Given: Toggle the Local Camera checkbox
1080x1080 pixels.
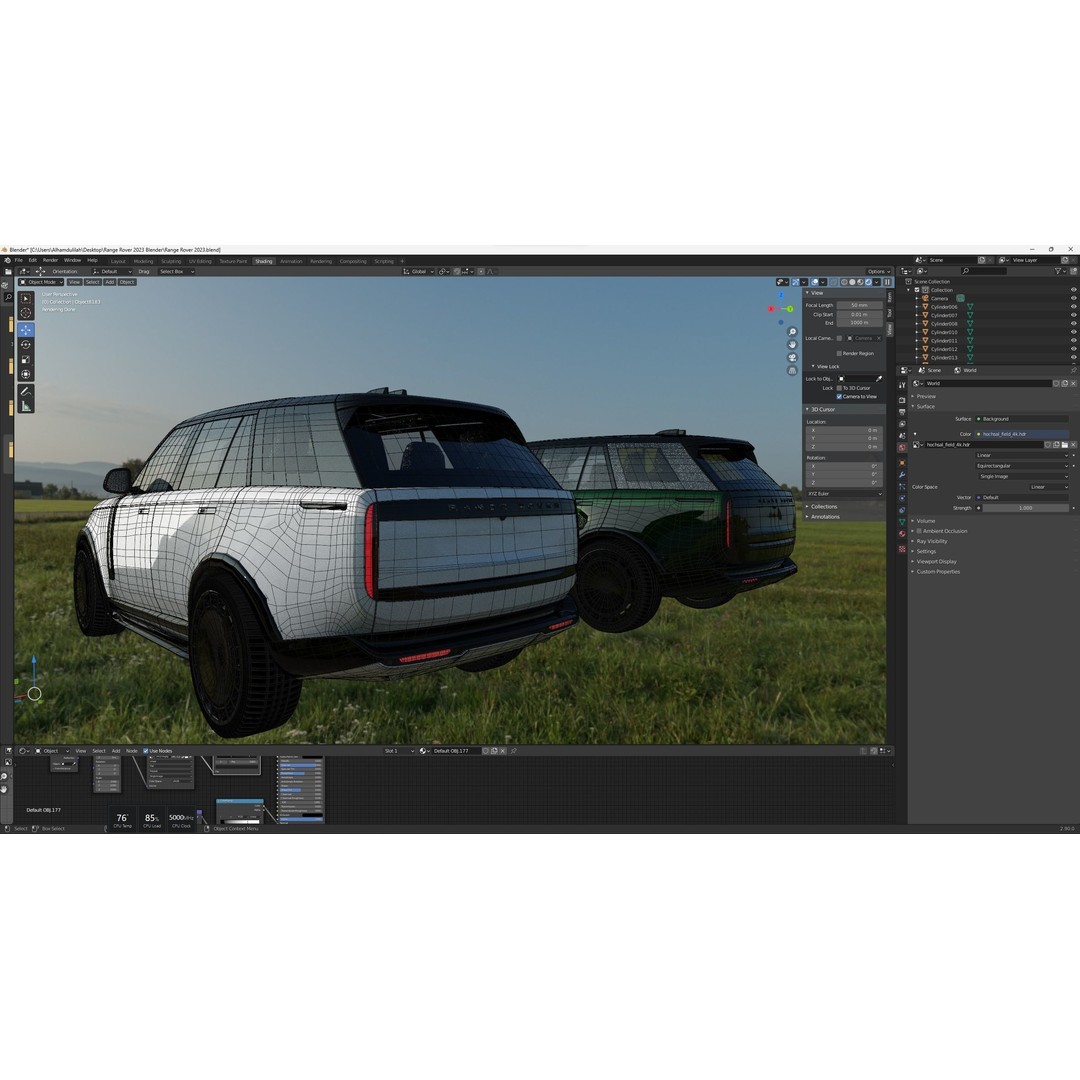Looking at the screenshot, I should coord(840,338).
